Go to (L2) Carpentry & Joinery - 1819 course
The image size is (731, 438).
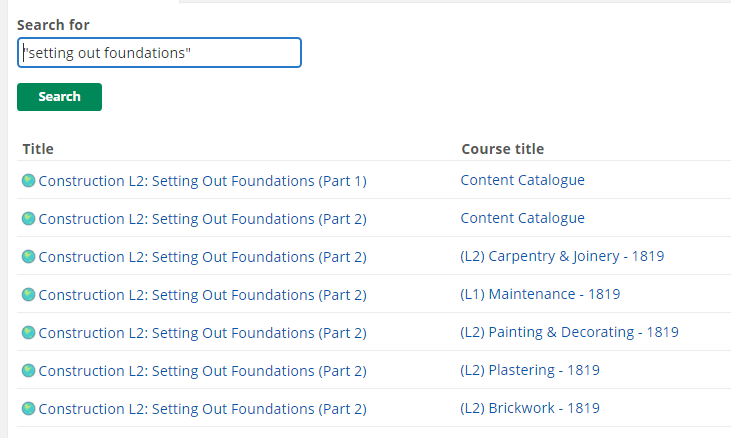(562, 257)
